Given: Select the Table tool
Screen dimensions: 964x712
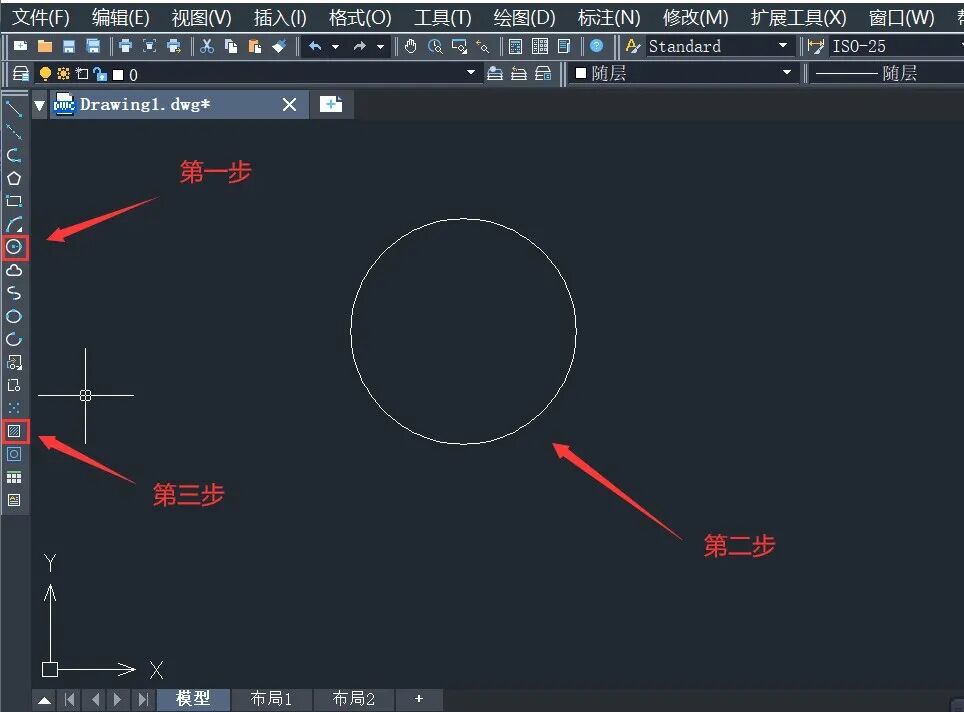Looking at the screenshot, I should pos(14,478).
